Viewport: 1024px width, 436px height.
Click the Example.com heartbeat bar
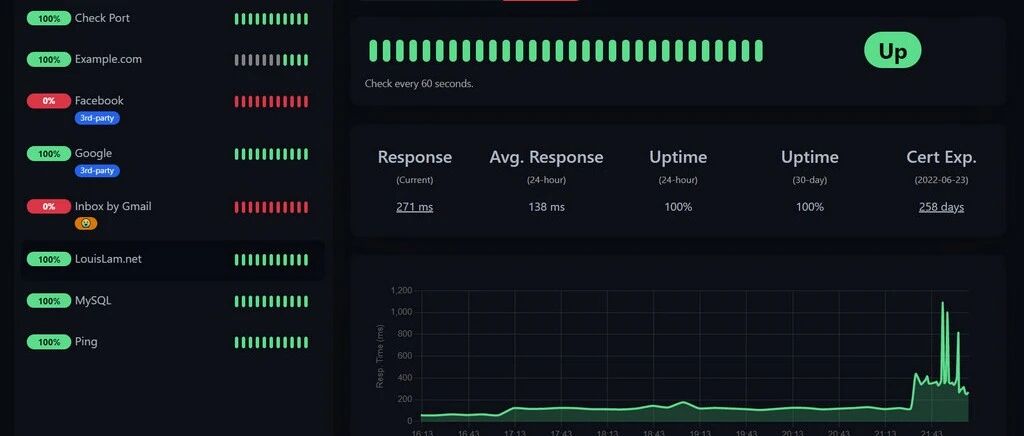[x=271, y=60]
